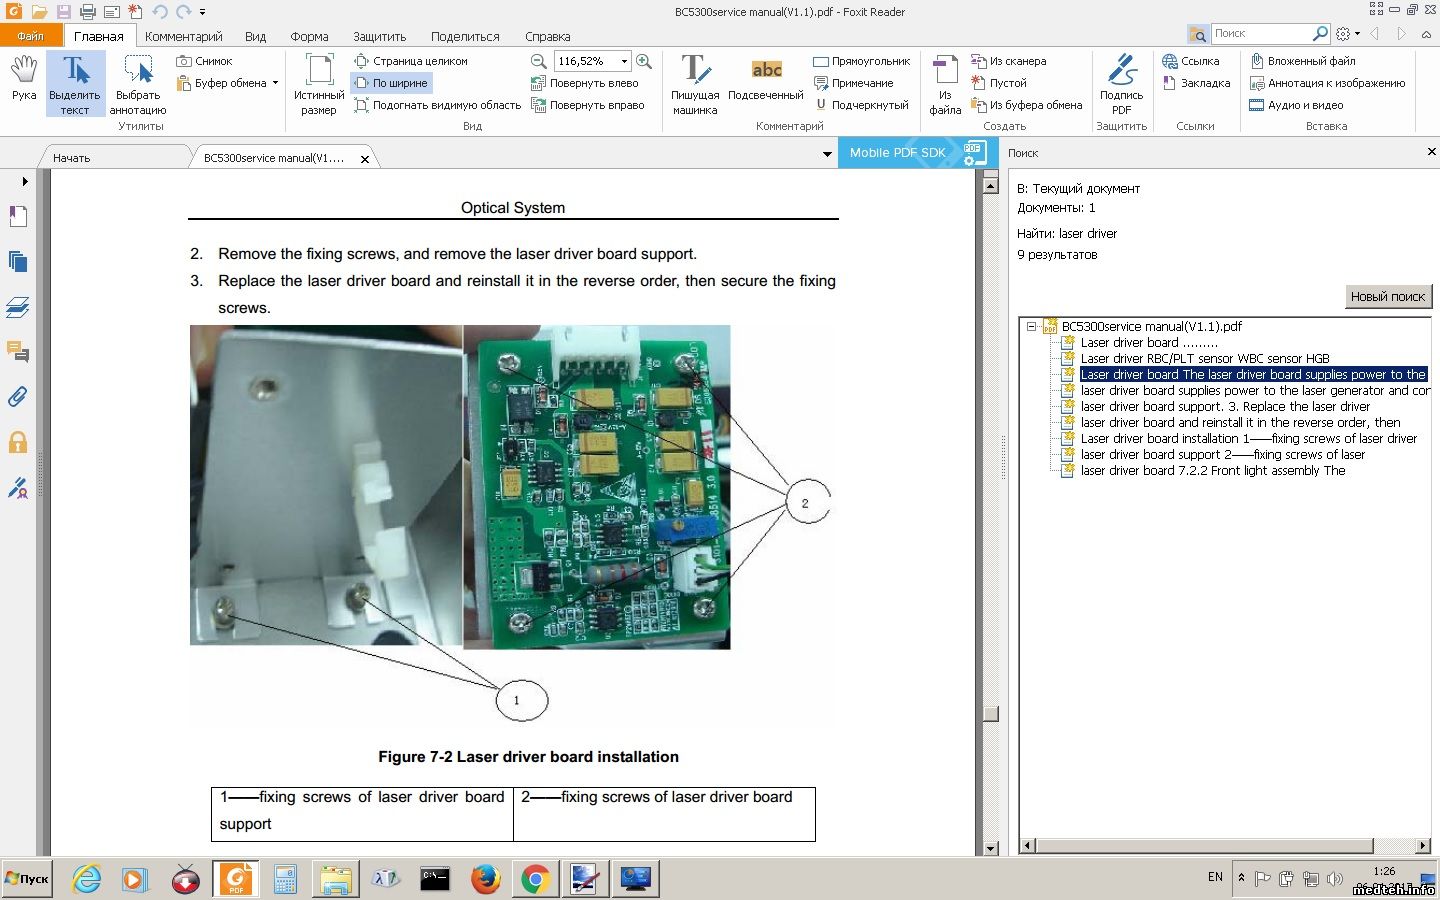Open the Комментарий ribbon tab
Viewport: 1440px width, 900px height.
tap(183, 36)
